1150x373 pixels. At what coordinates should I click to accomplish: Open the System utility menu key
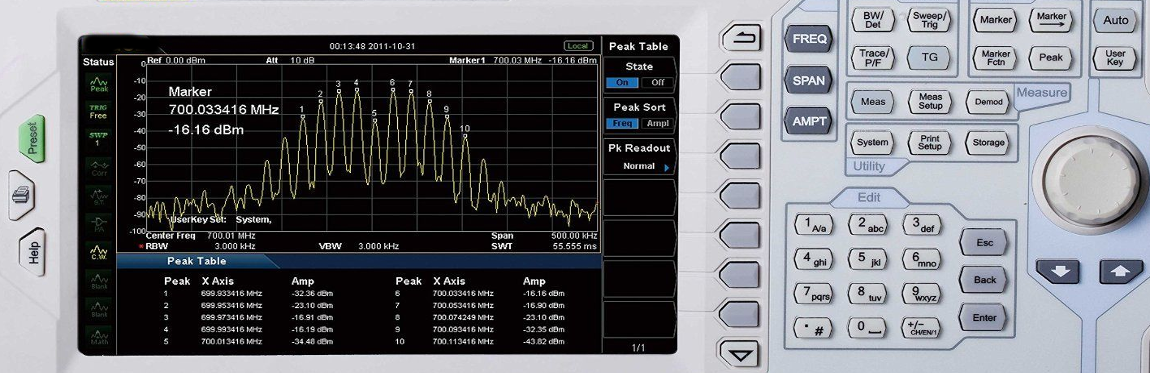click(873, 142)
